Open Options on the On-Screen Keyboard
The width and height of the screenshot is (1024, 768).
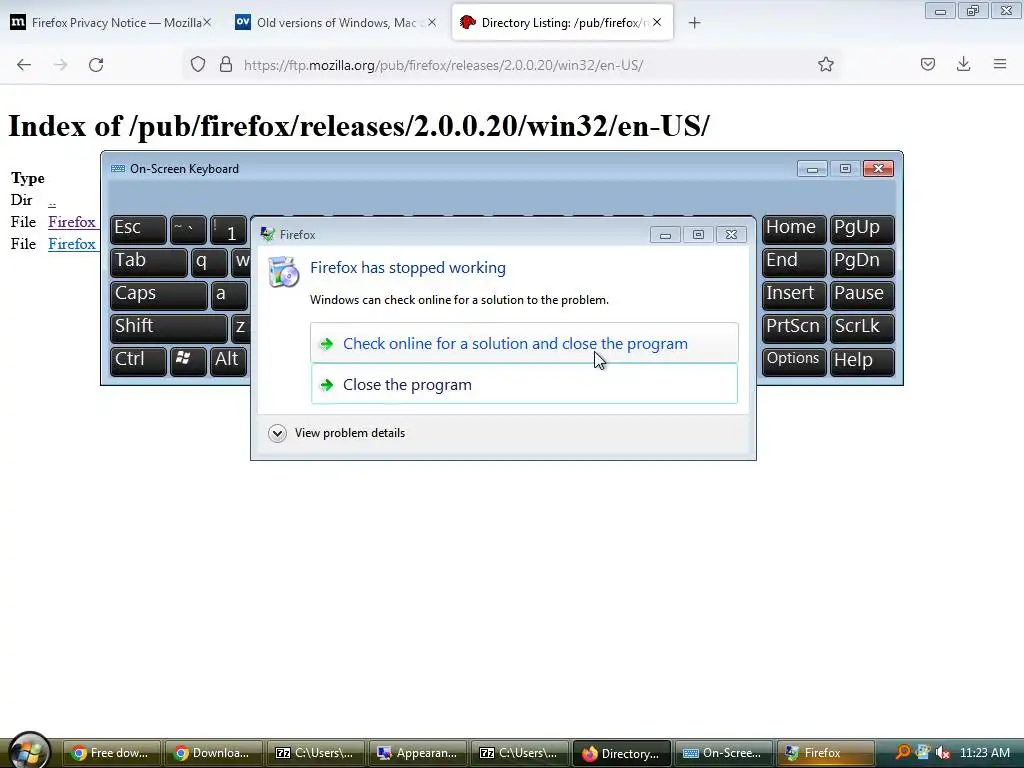tap(794, 361)
